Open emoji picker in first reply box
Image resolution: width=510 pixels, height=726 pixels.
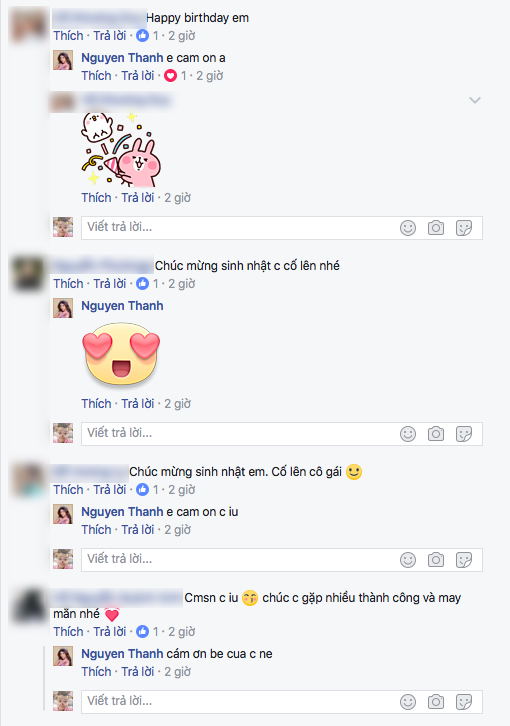(x=408, y=228)
